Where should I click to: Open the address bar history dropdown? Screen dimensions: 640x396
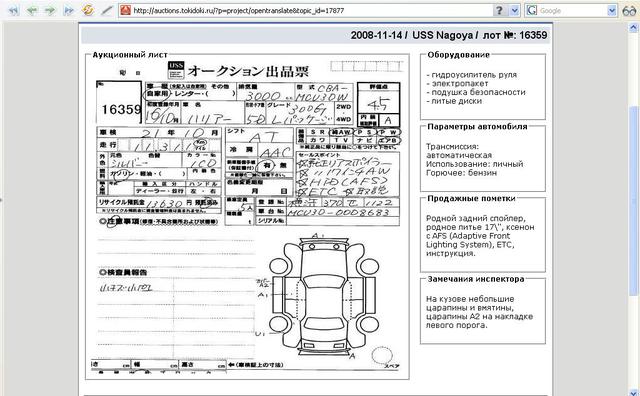(514, 10)
